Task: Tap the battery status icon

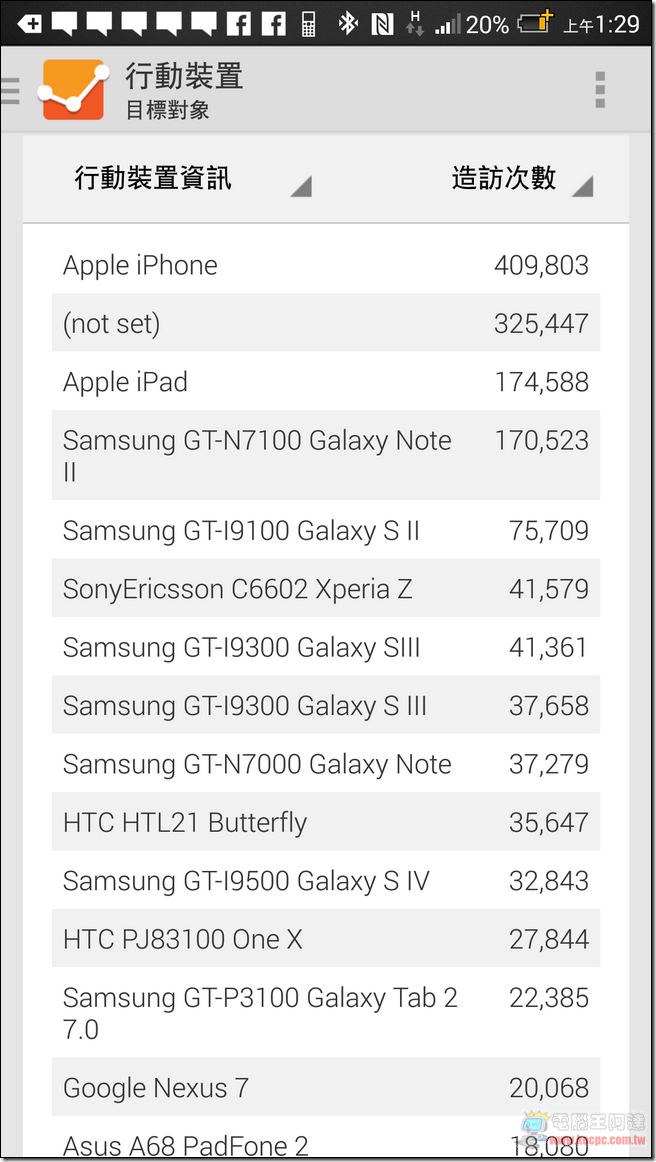Action: [535, 24]
